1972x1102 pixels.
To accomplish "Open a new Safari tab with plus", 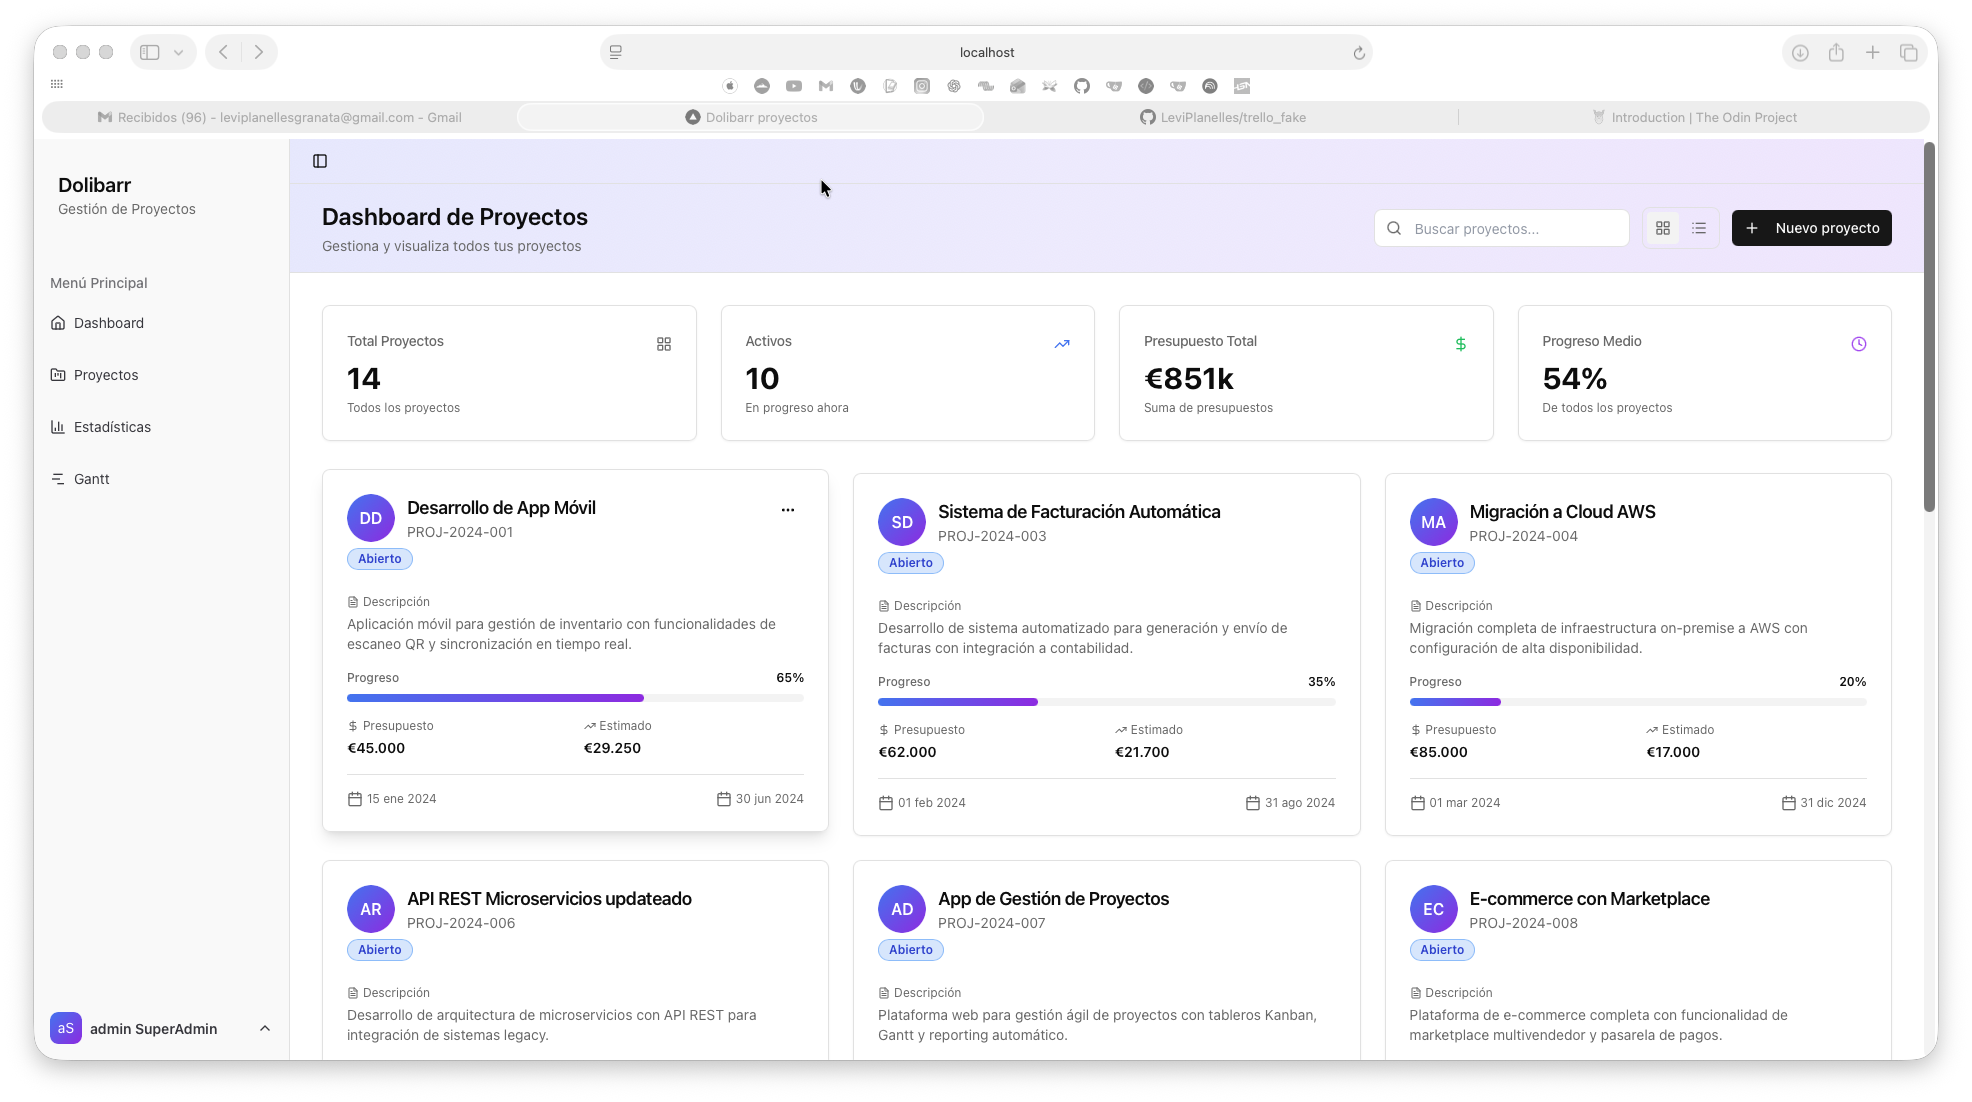I will pyautogui.click(x=1872, y=52).
